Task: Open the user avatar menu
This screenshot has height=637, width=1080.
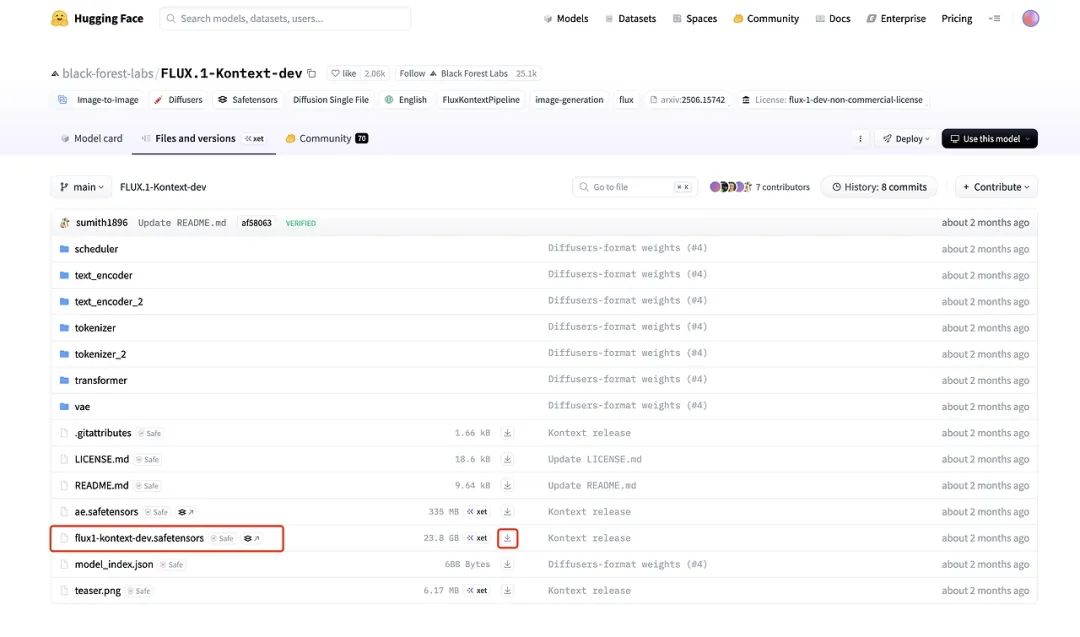Action: point(1030,19)
